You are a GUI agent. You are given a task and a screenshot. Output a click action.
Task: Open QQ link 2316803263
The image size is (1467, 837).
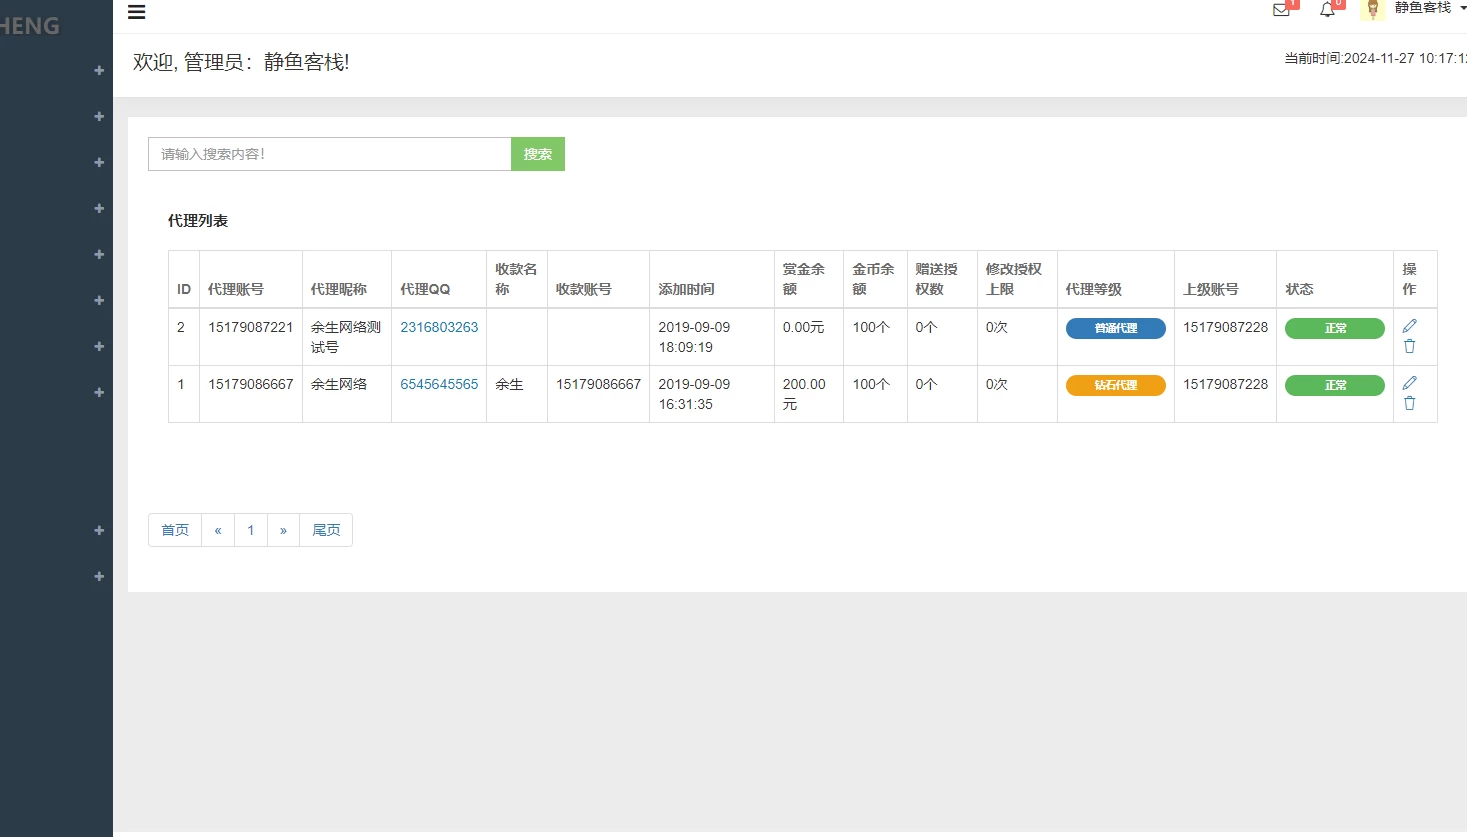click(x=439, y=327)
